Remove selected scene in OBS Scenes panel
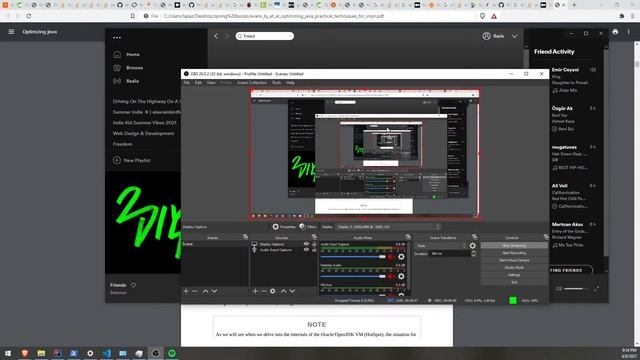Viewport: 640px width, 360px height. pyautogui.click(x=195, y=291)
